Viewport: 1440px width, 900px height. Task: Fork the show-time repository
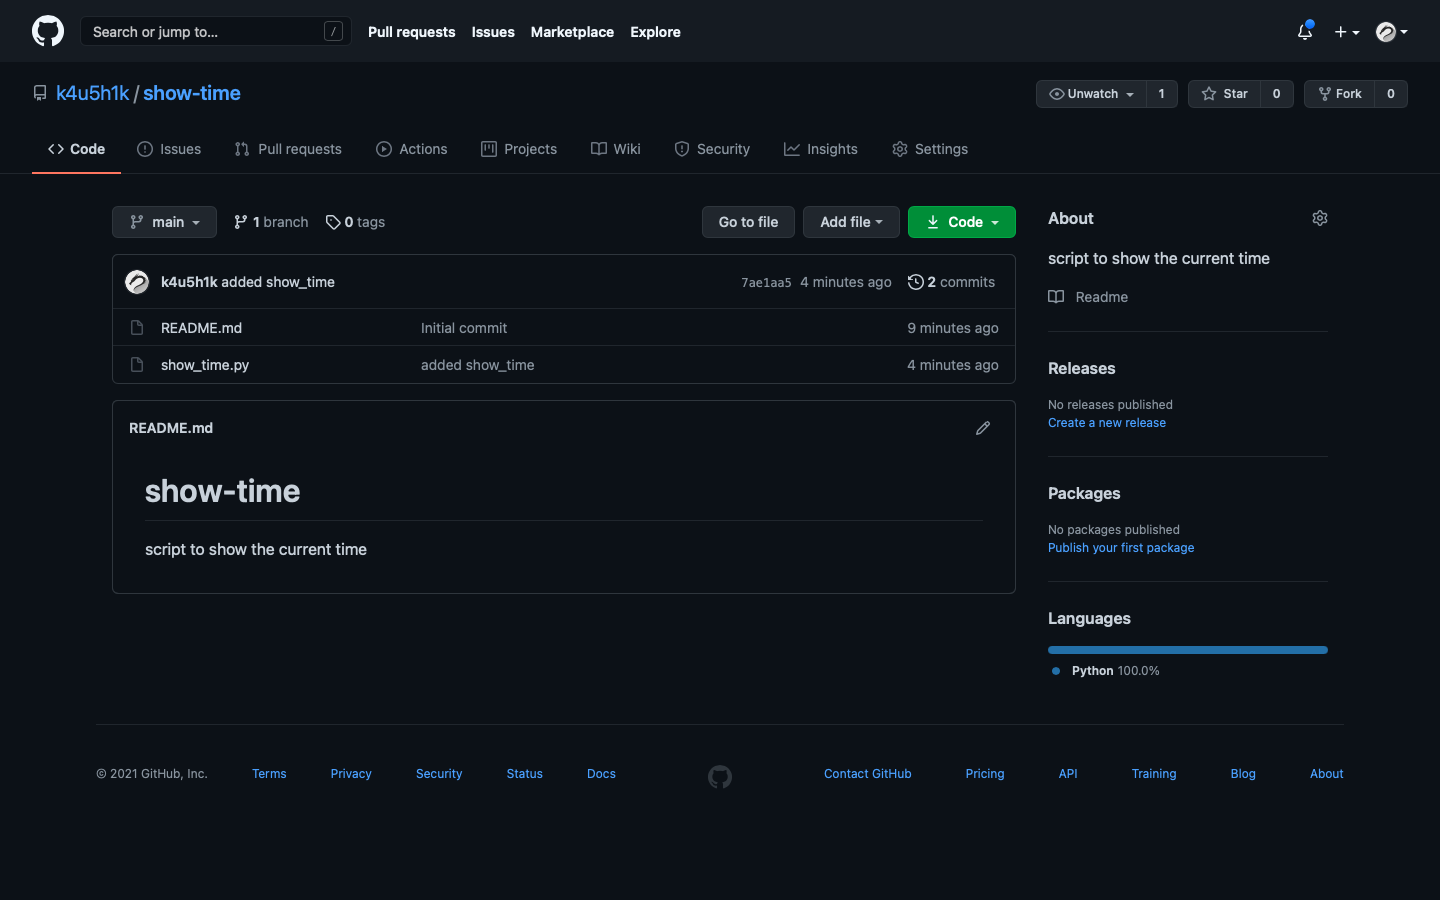coord(1340,94)
